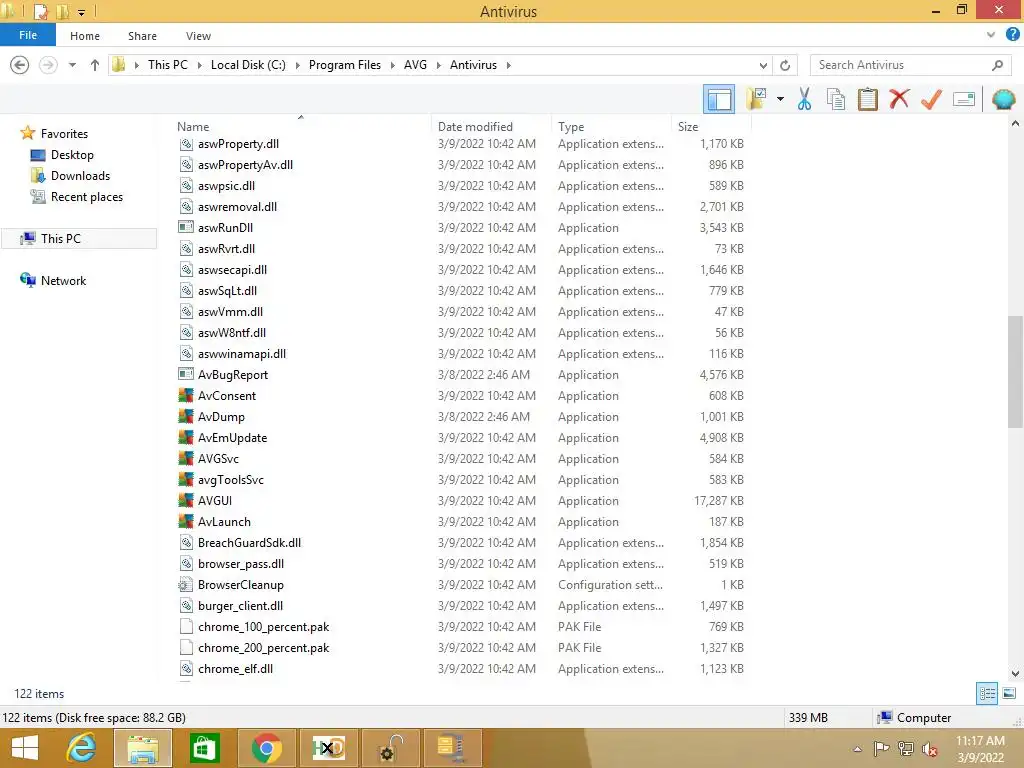Viewport: 1024px width, 768px height.
Task: Switch to details view icon in status bar
Action: (x=987, y=694)
